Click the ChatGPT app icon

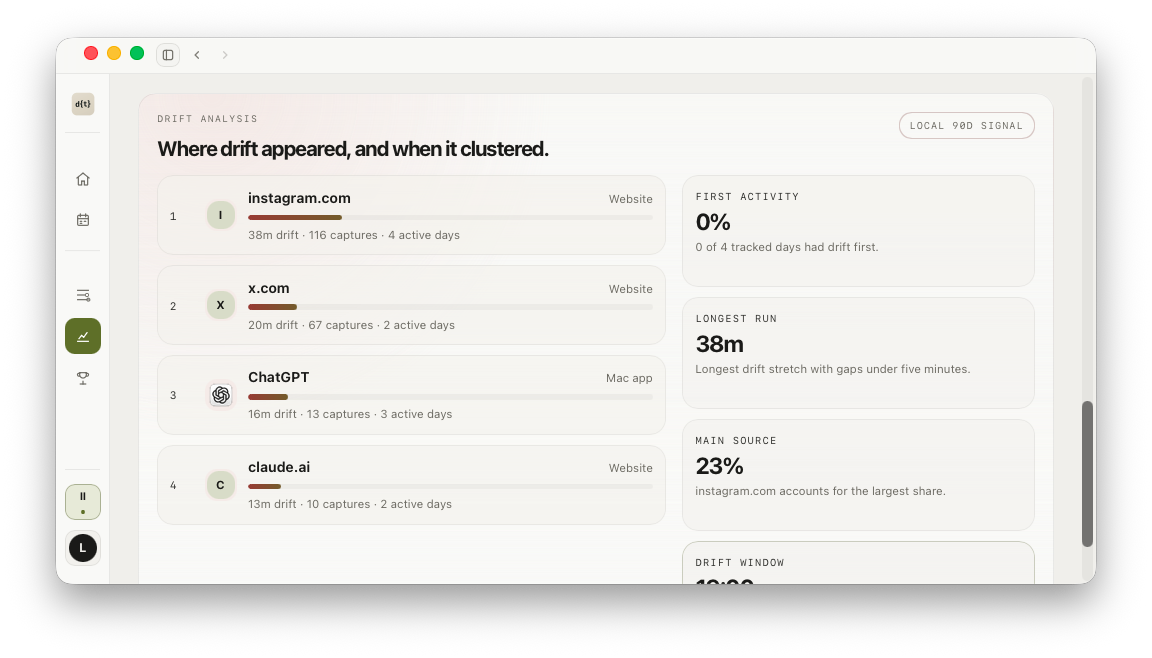tap(220, 395)
